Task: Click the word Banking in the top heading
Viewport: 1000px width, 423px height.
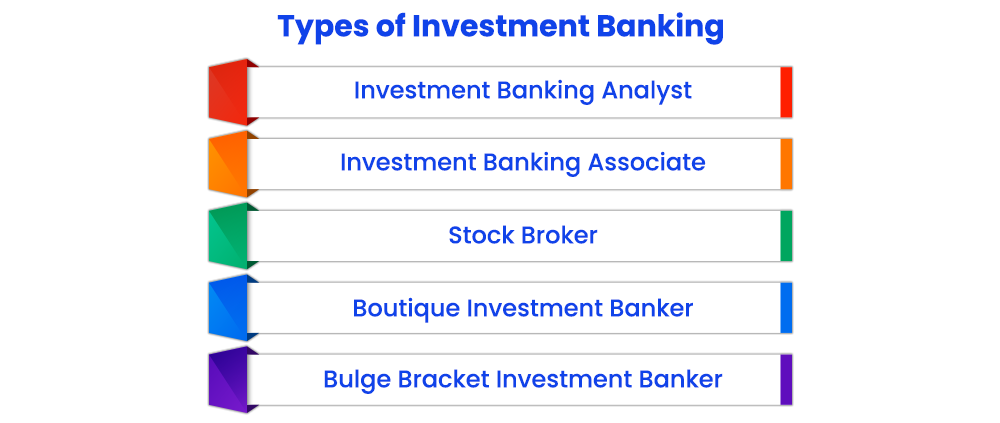Action: click(660, 28)
